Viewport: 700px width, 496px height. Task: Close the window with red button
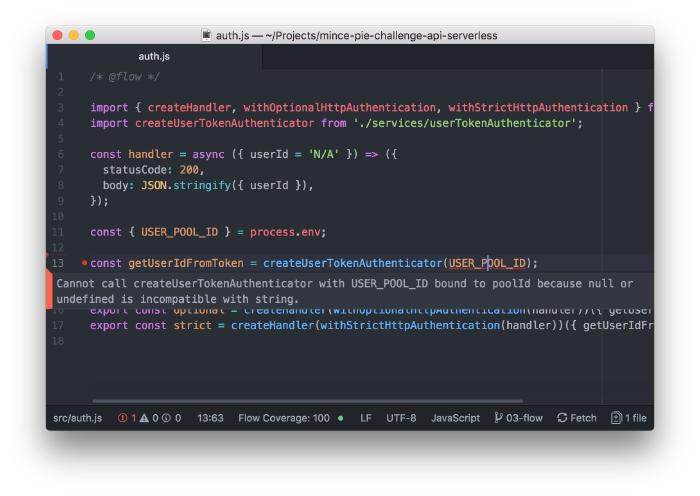[x=57, y=35]
